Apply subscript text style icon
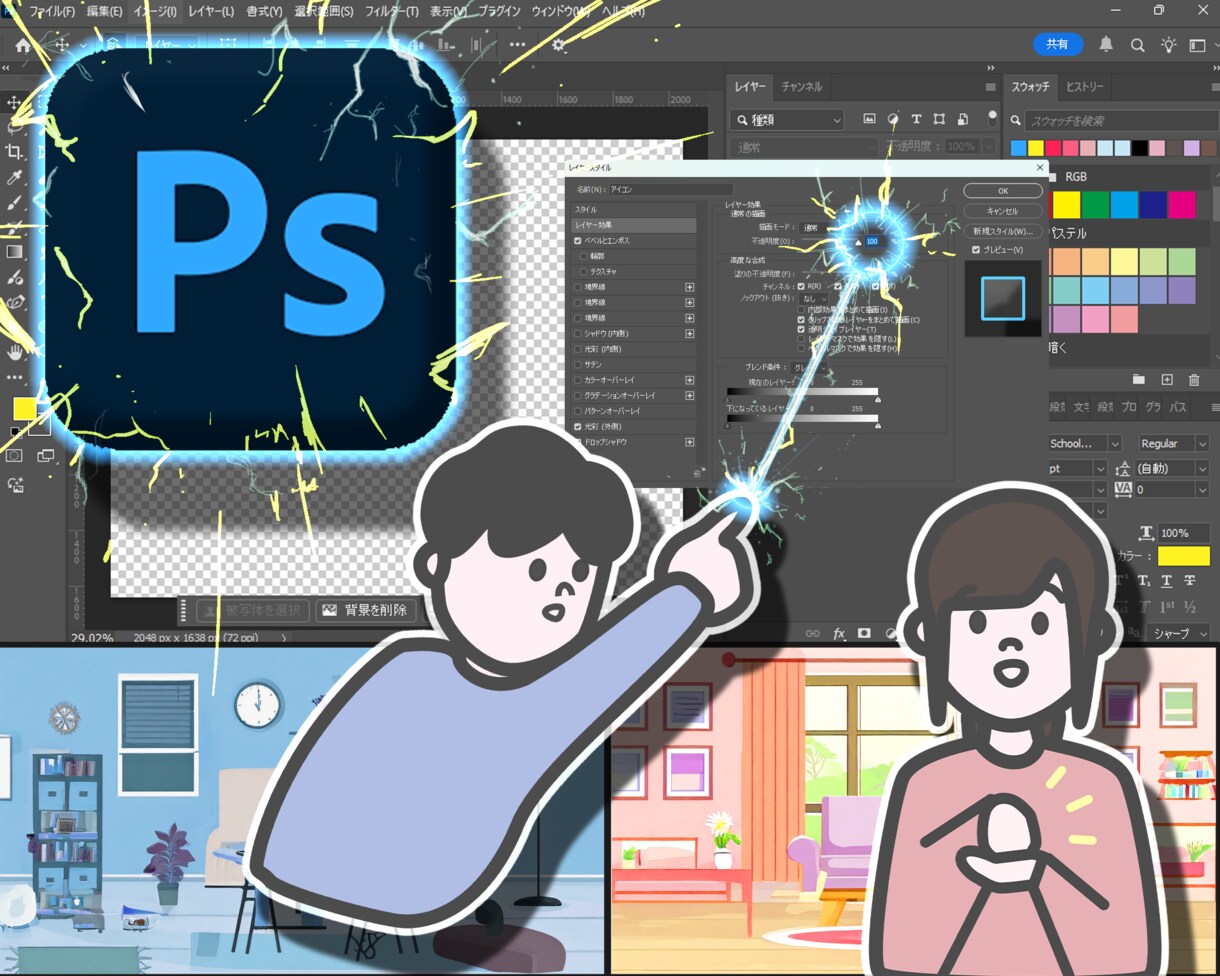Image resolution: width=1220 pixels, height=976 pixels. pyautogui.click(x=1143, y=581)
